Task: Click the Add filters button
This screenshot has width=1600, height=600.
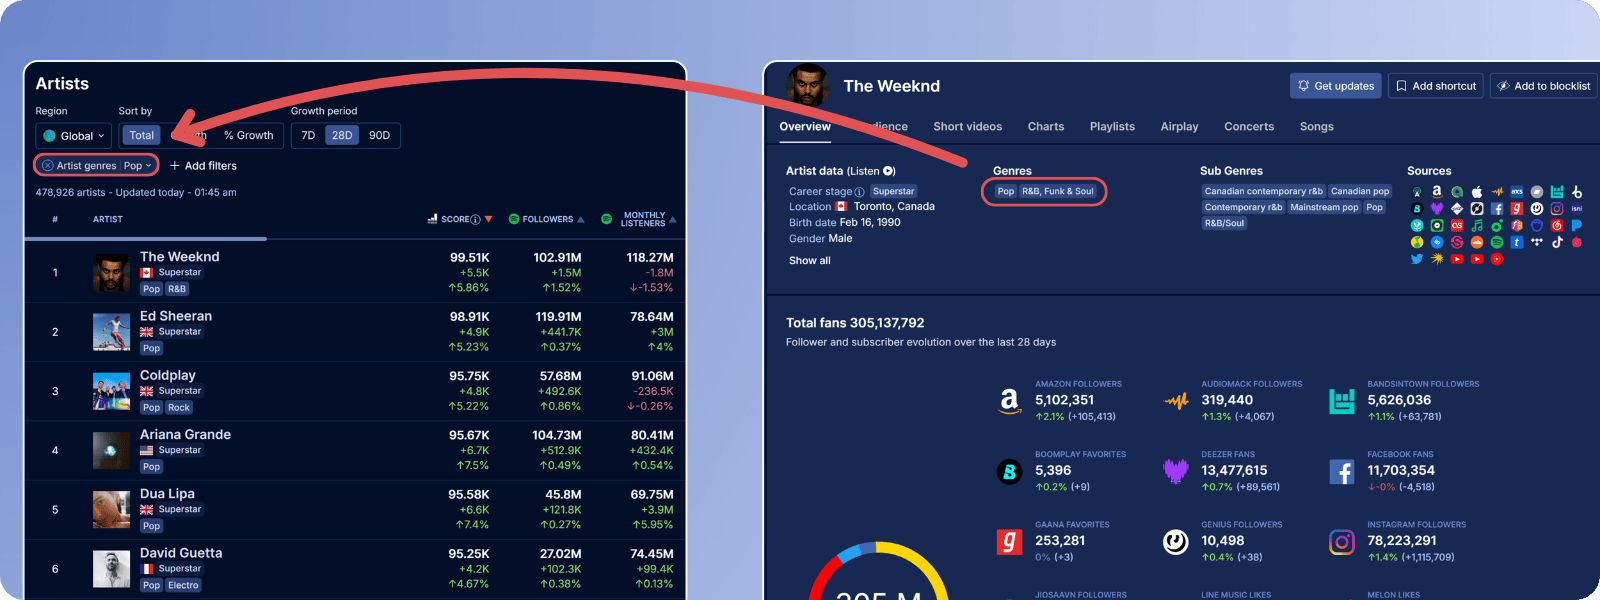Action: click(x=203, y=166)
